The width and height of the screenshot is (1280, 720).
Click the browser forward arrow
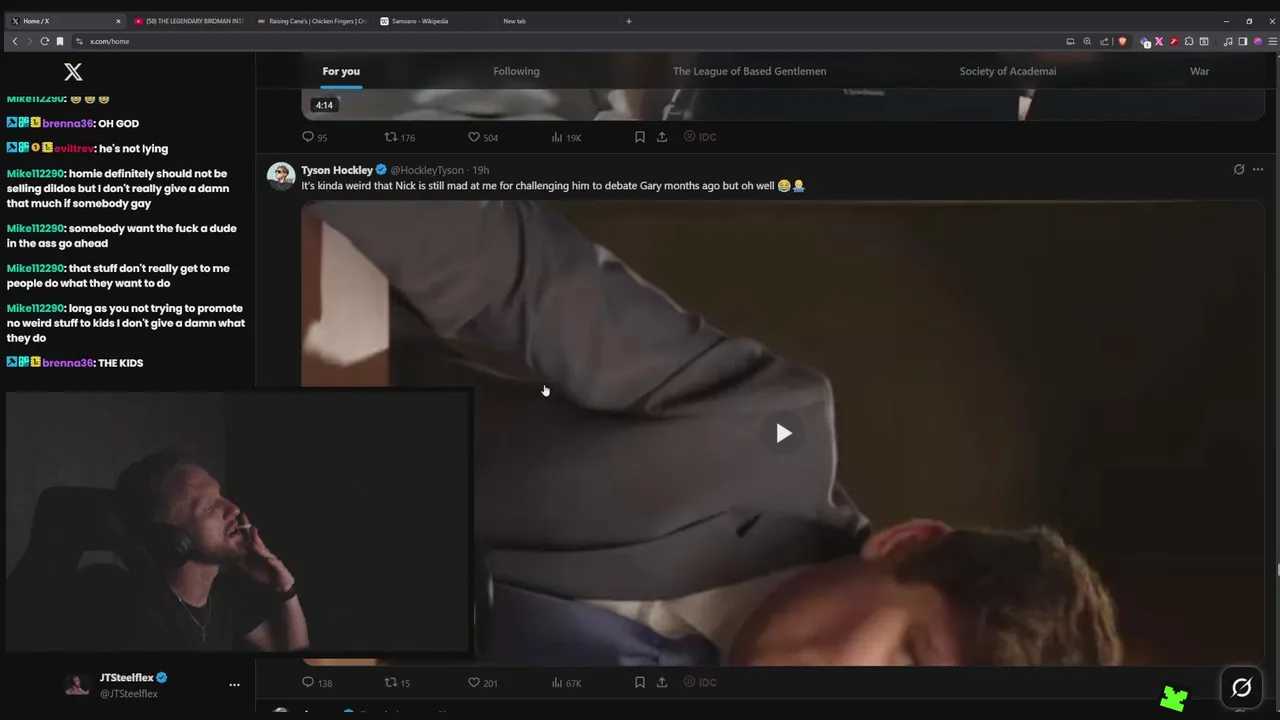tap(30, 41)
